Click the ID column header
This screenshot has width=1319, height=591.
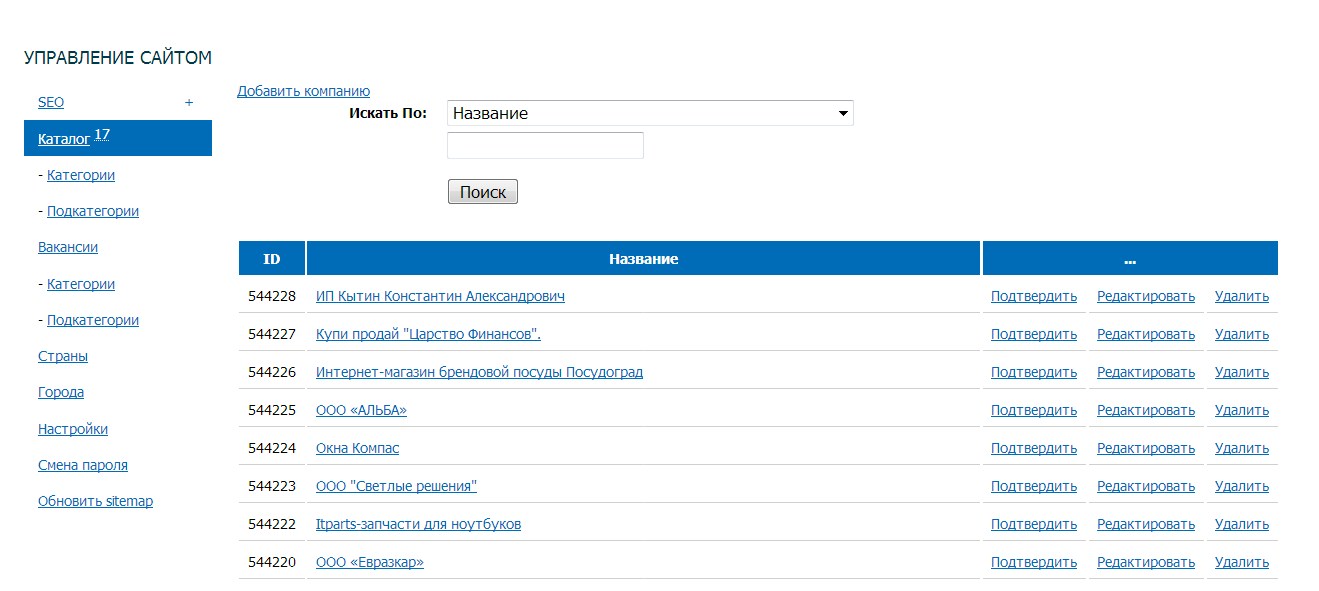point(272,258)
